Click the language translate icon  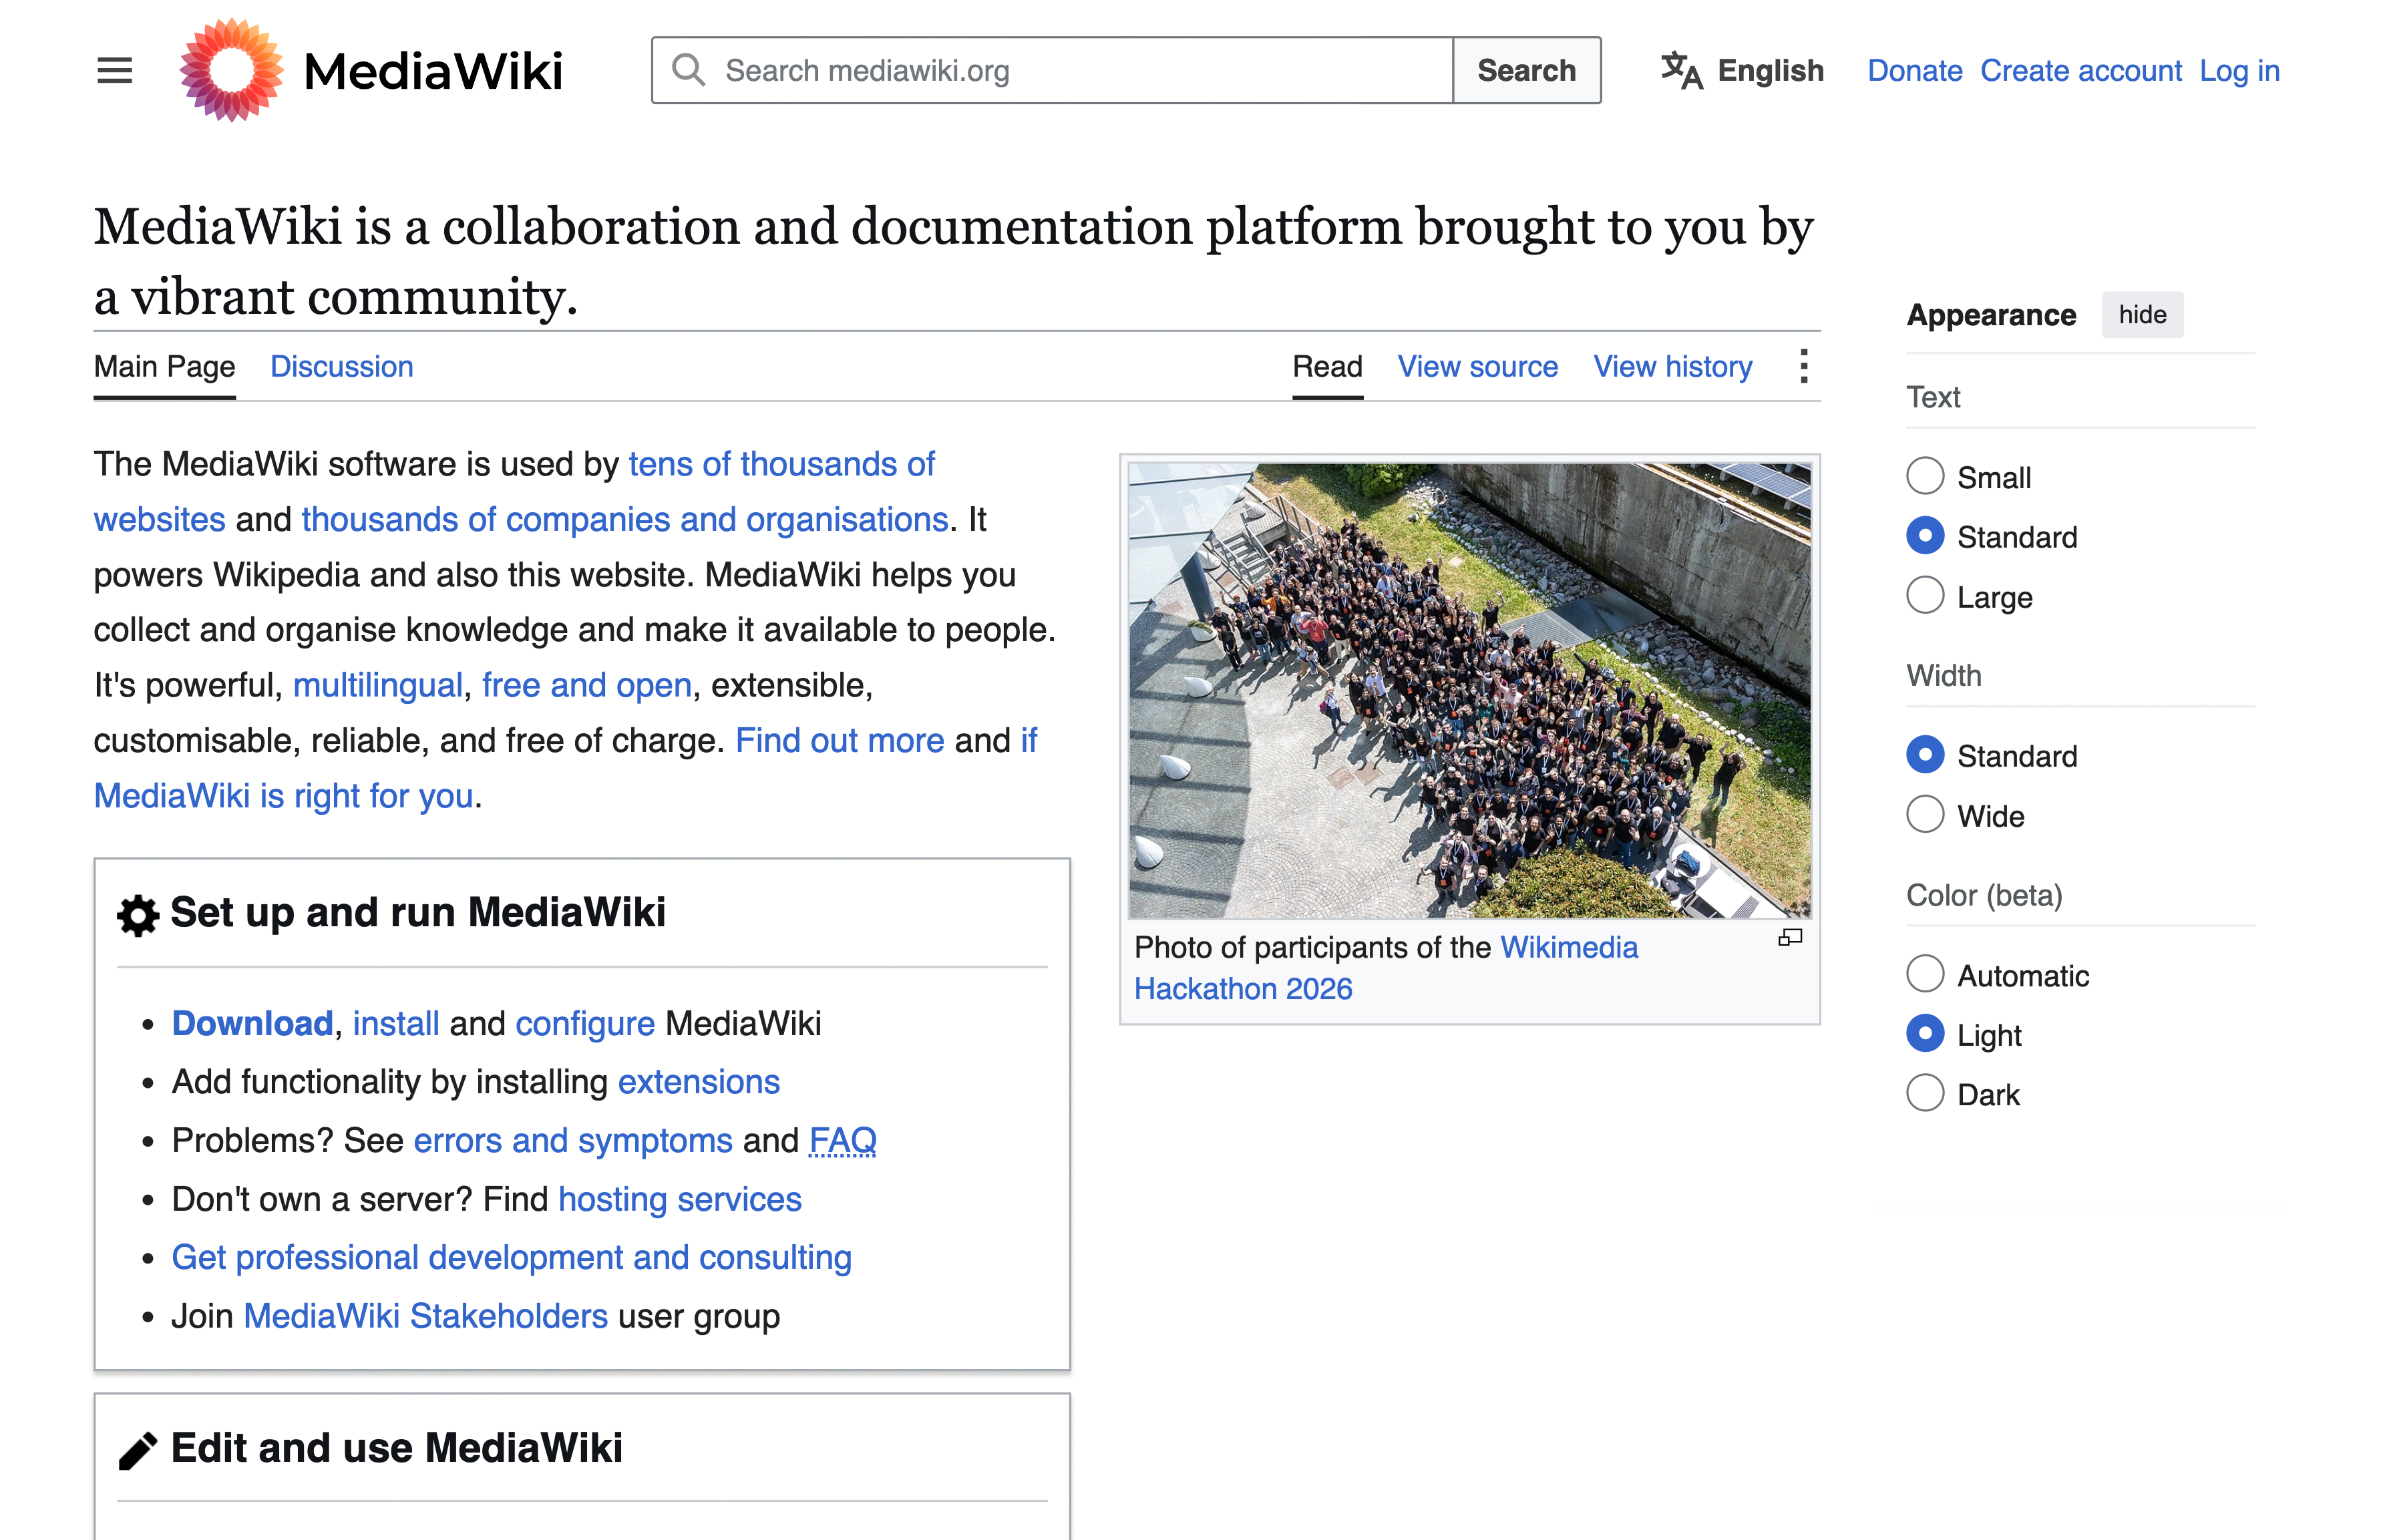coord(1681,71)
